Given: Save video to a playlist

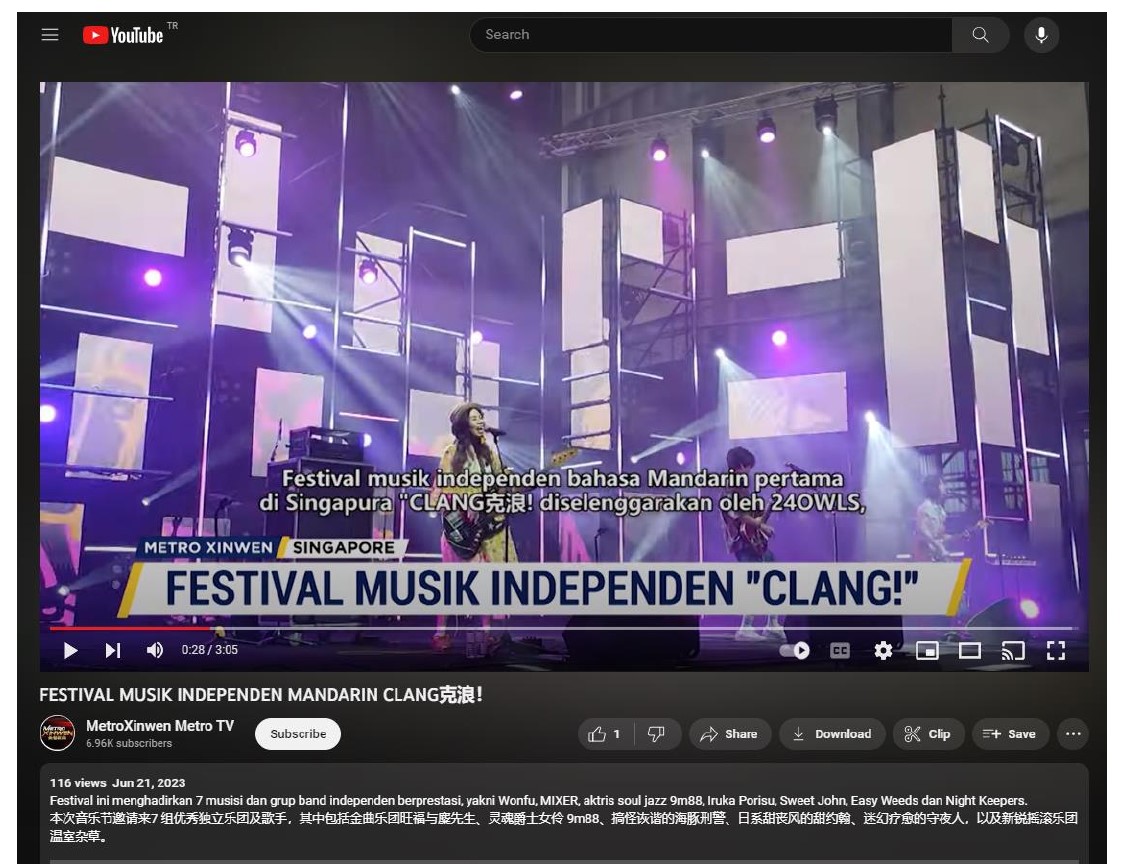Looking at the screenshot, I should click(1010, 734).
